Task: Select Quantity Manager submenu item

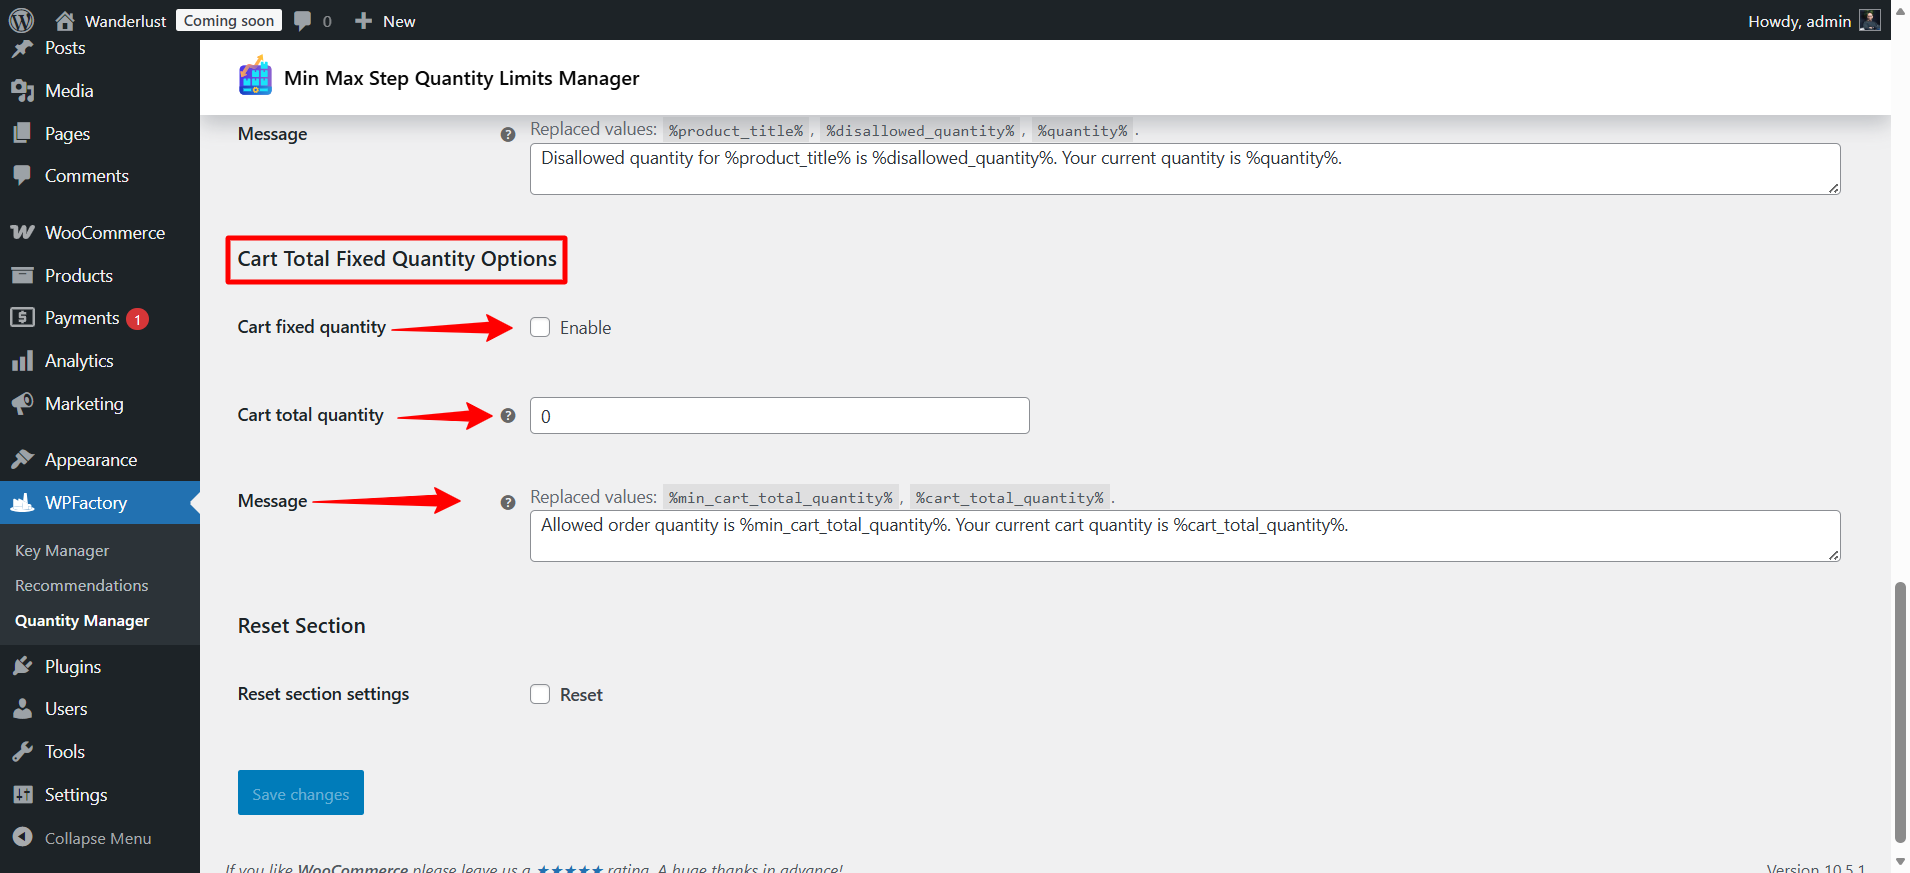Action: 82,621
